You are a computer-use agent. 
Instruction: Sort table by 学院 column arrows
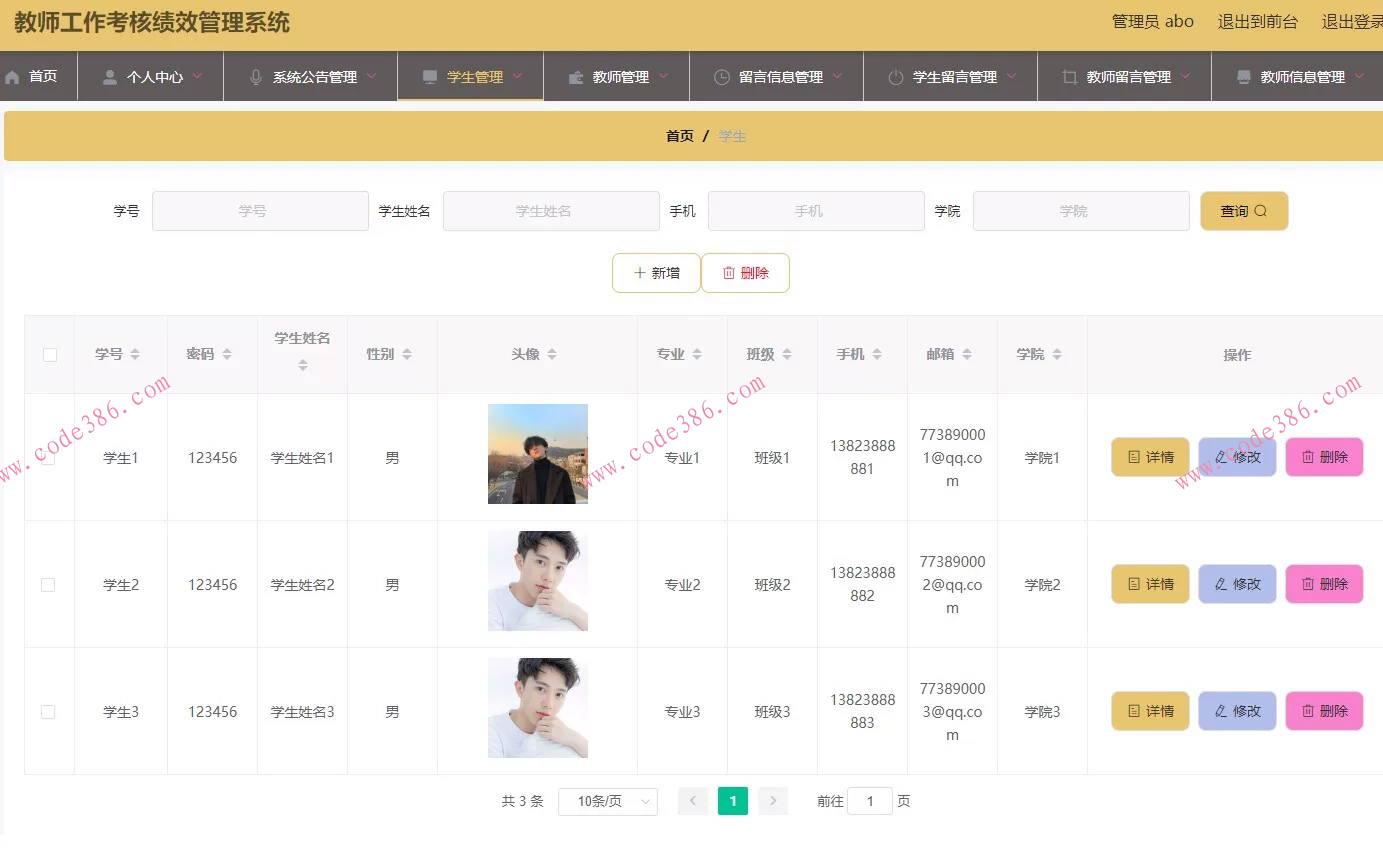click(x=1057, y=355)
